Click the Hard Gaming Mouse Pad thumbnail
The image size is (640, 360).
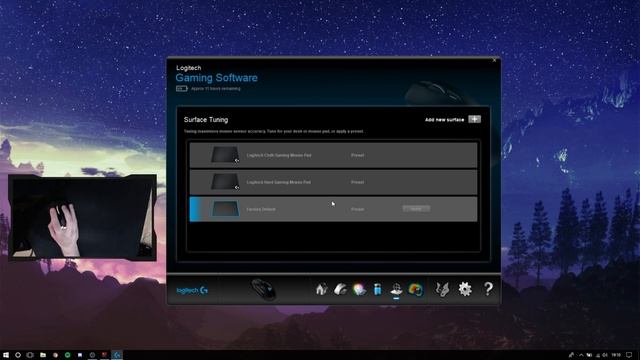point(224,182)
